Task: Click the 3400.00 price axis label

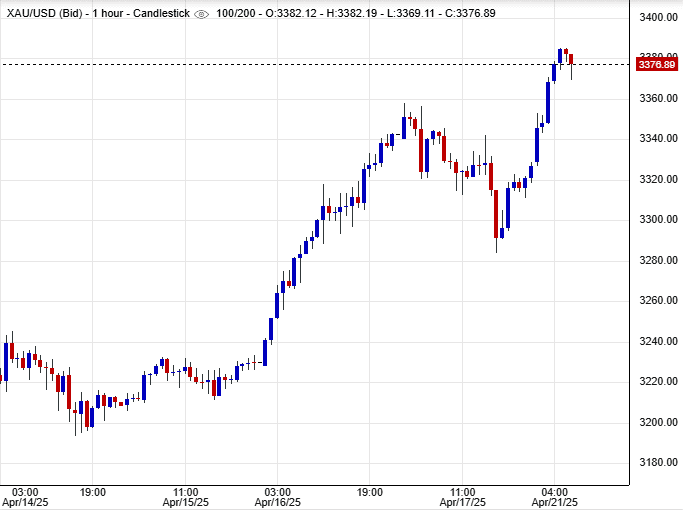Action: [658, 17]
